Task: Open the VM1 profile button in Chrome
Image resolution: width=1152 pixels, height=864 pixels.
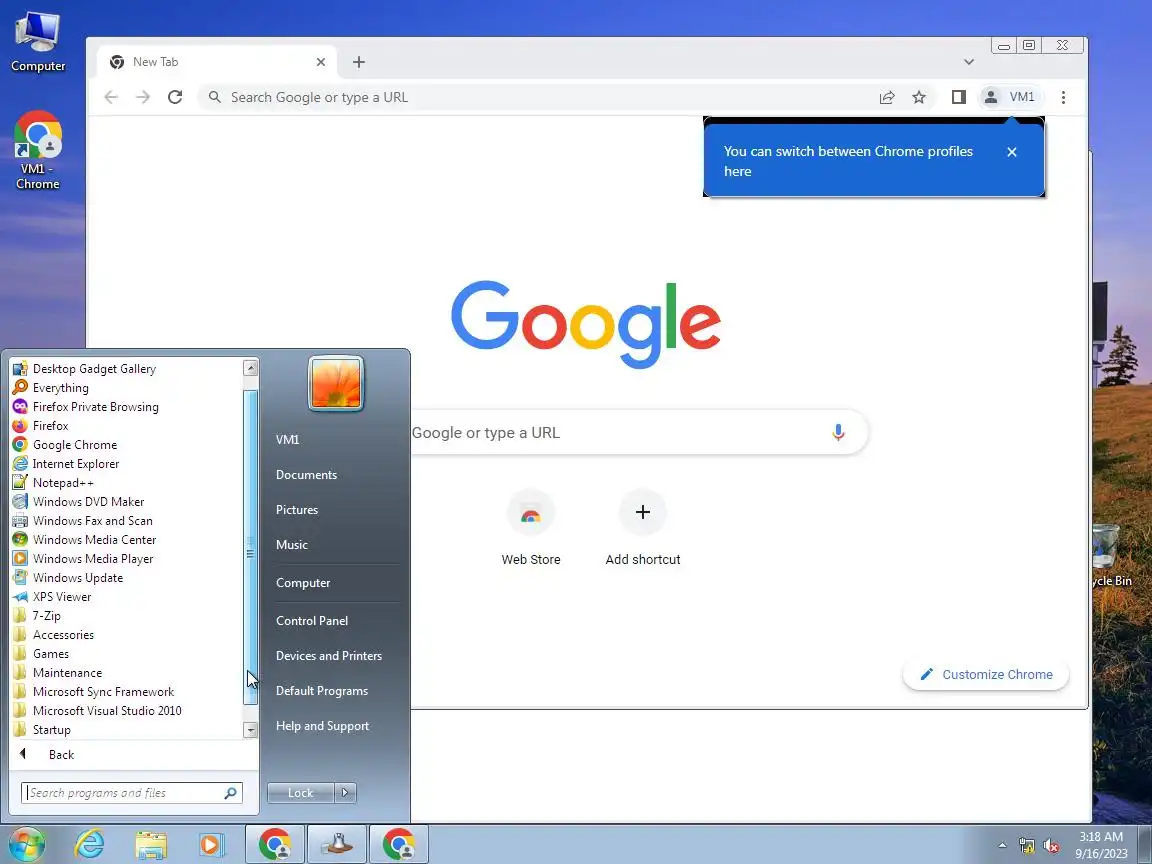Action: (x=1010, y=97)
